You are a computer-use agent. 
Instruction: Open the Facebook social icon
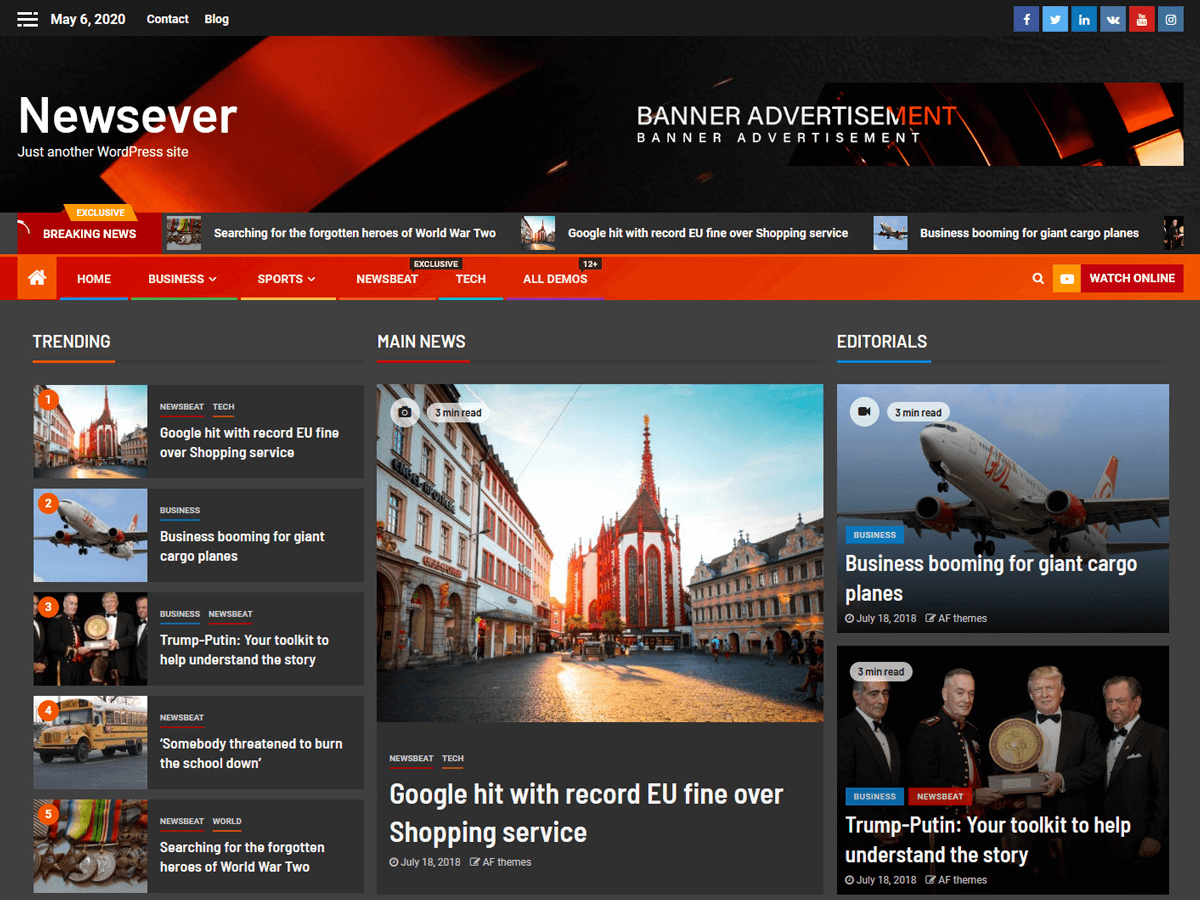click(x=1025, y=18)
